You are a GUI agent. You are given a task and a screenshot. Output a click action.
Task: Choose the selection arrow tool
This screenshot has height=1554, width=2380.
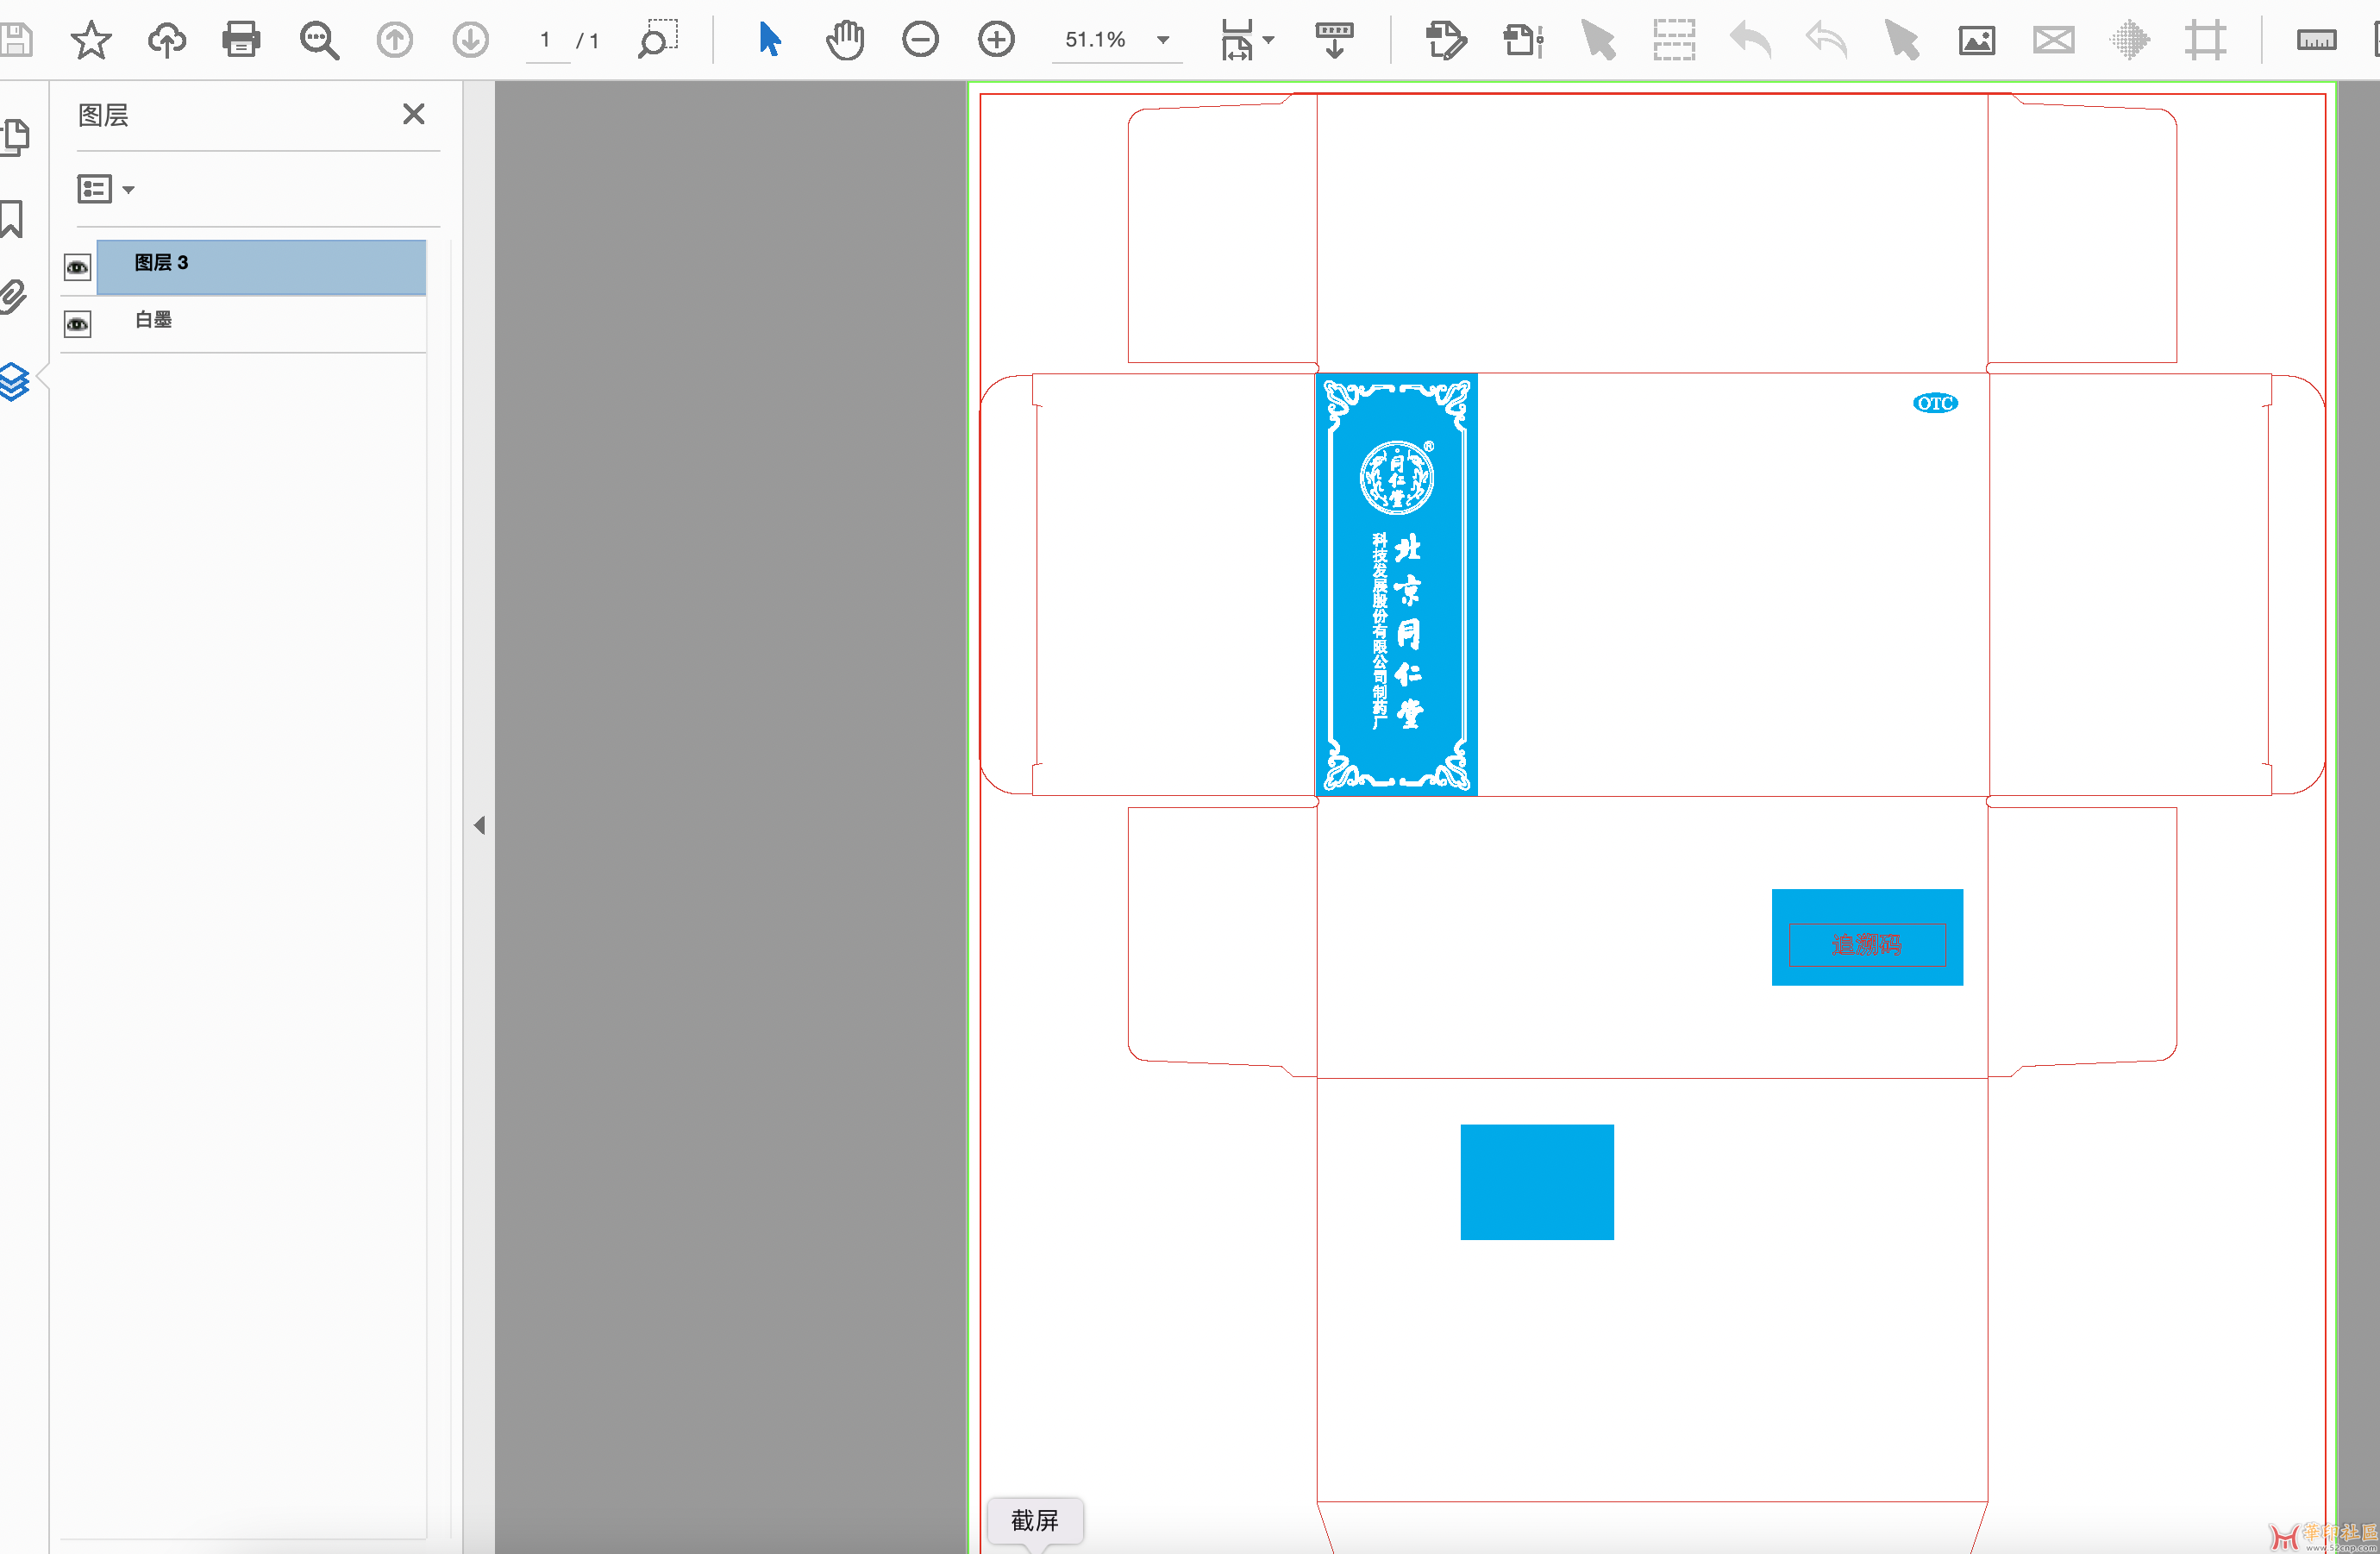tap(769, 40)
